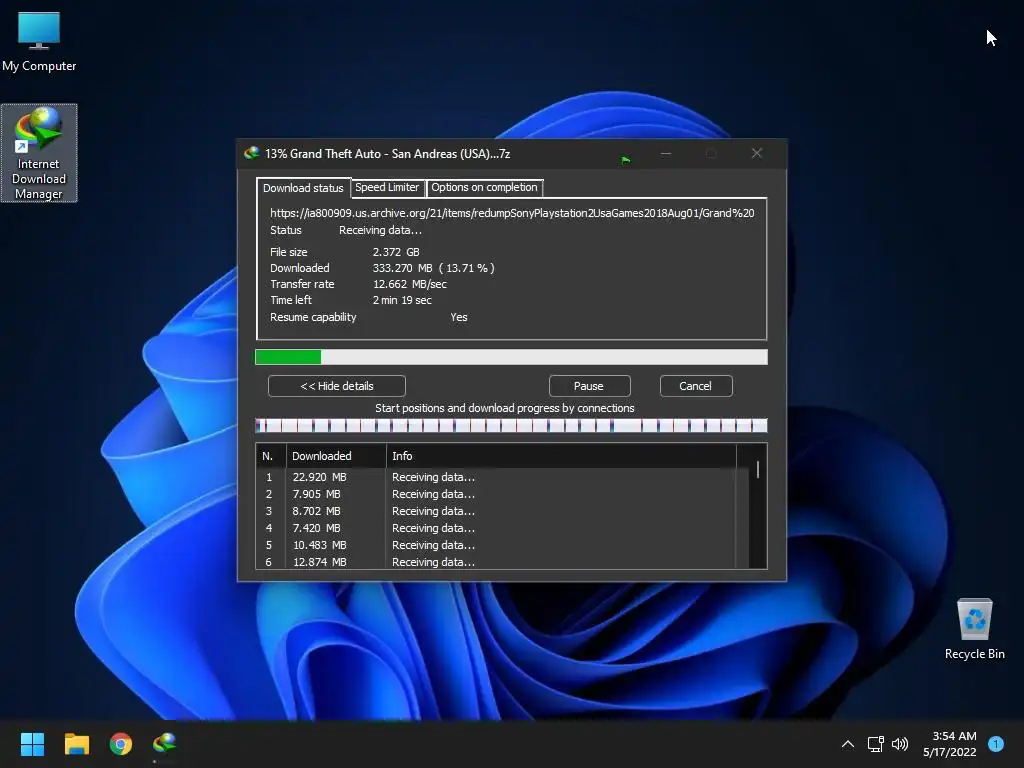Open Options on completion tab

click(x=485, y=187)
